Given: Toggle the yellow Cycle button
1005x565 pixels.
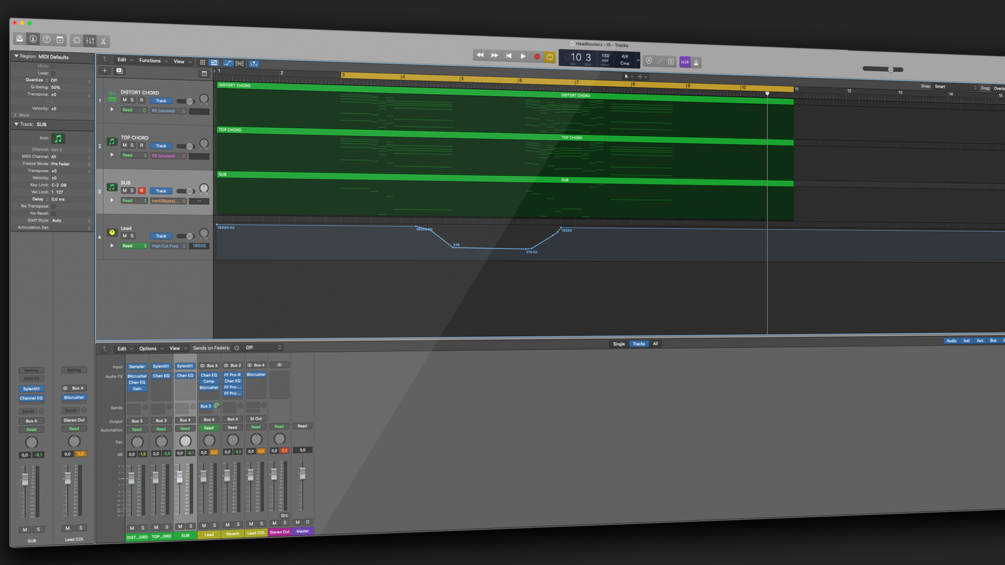Looking at the screenshot, I should click(x=550, y=57).
